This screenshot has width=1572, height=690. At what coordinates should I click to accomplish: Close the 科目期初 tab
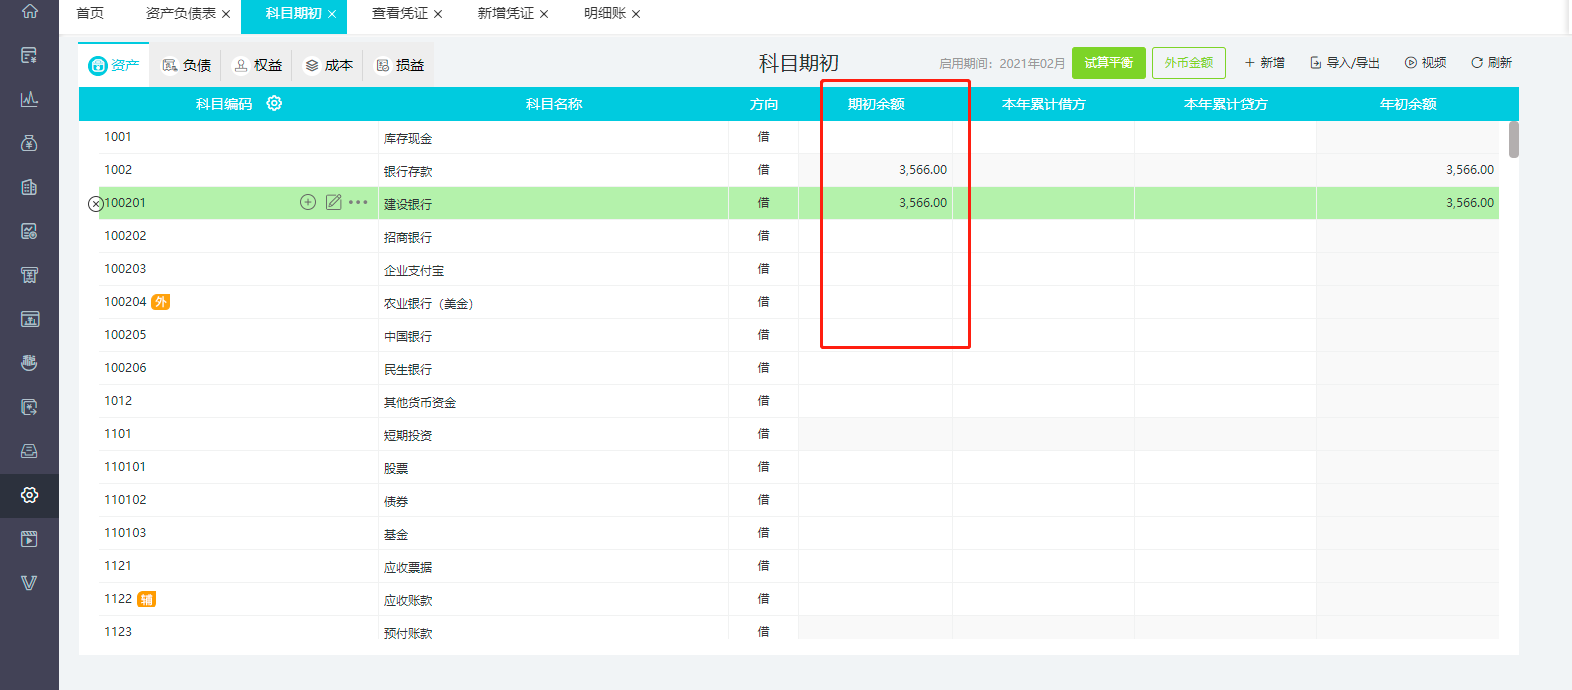click(332, 14)
